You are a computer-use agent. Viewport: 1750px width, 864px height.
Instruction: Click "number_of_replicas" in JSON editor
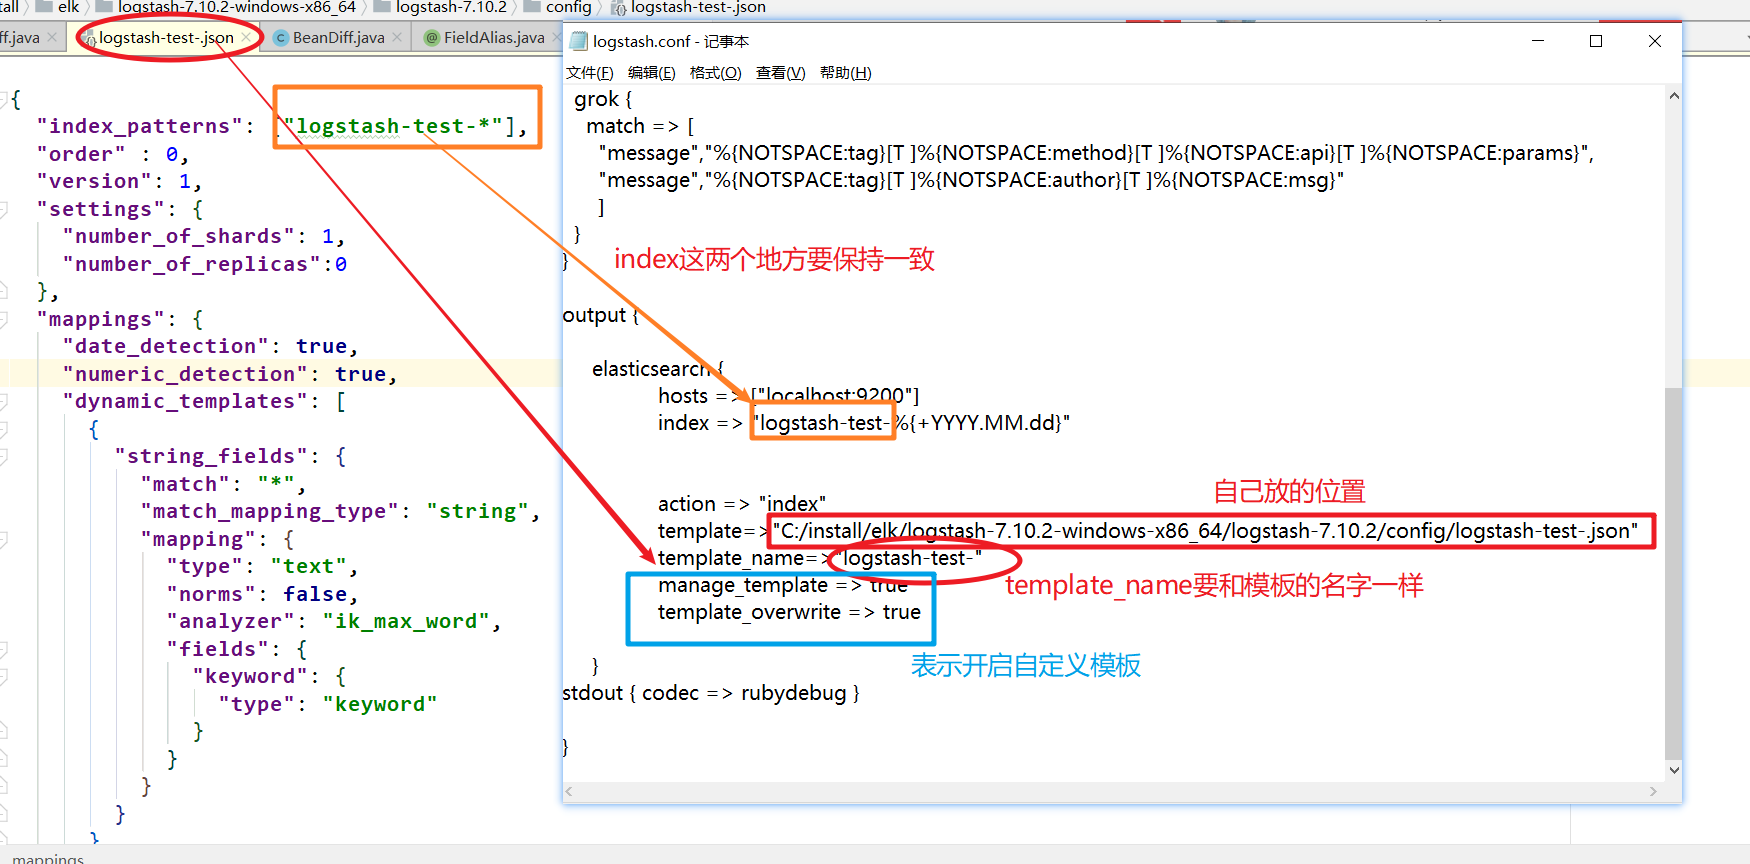(191, 264)
